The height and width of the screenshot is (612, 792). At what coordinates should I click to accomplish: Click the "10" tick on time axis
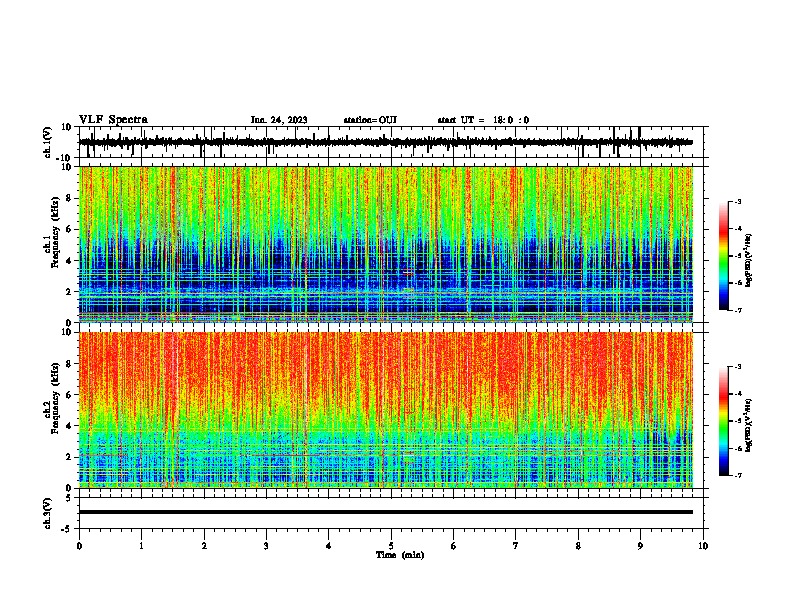(x=703, y=546)
